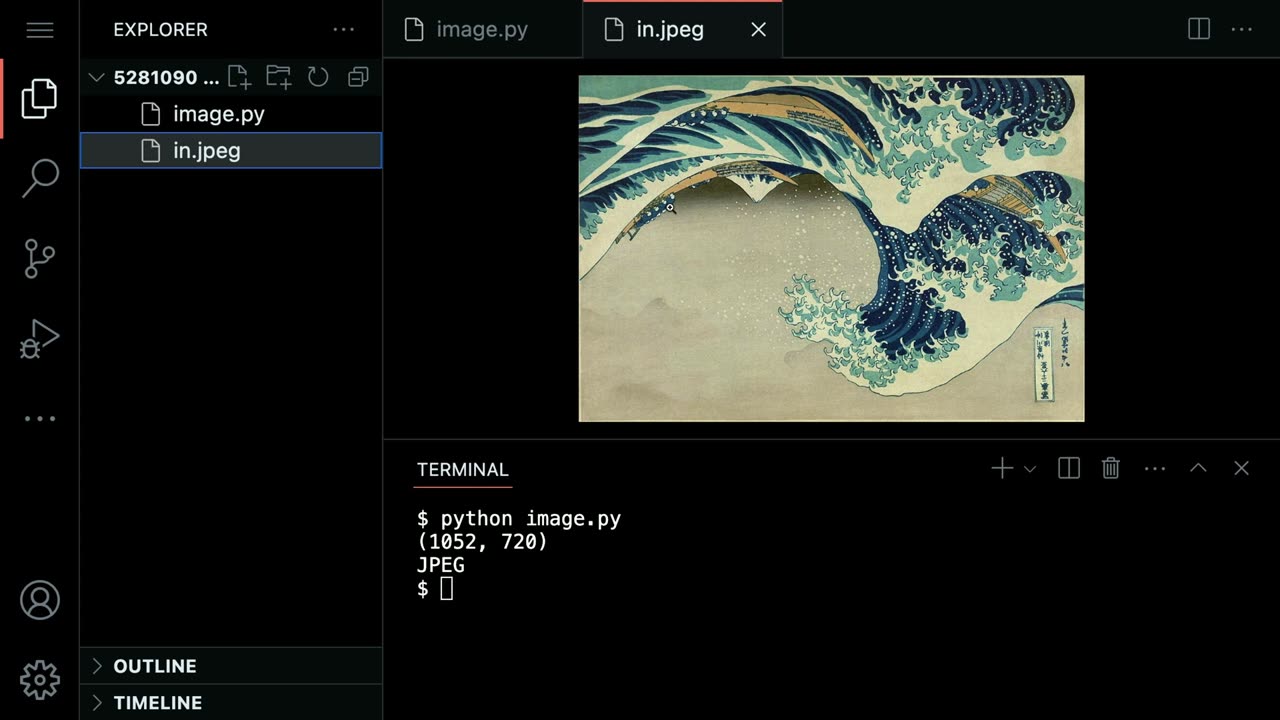Switch to the image.py tab
Viewport: 1280px width, 720px height.
click(482, 30)
